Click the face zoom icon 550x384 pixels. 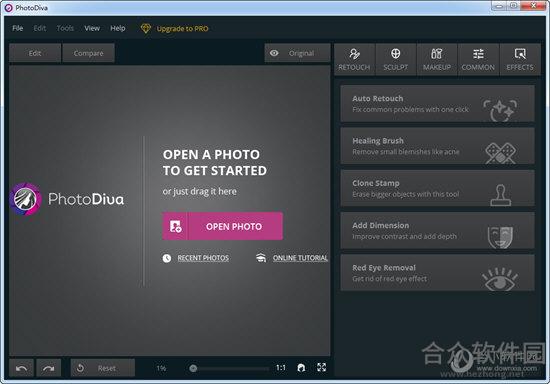point(301,368)
